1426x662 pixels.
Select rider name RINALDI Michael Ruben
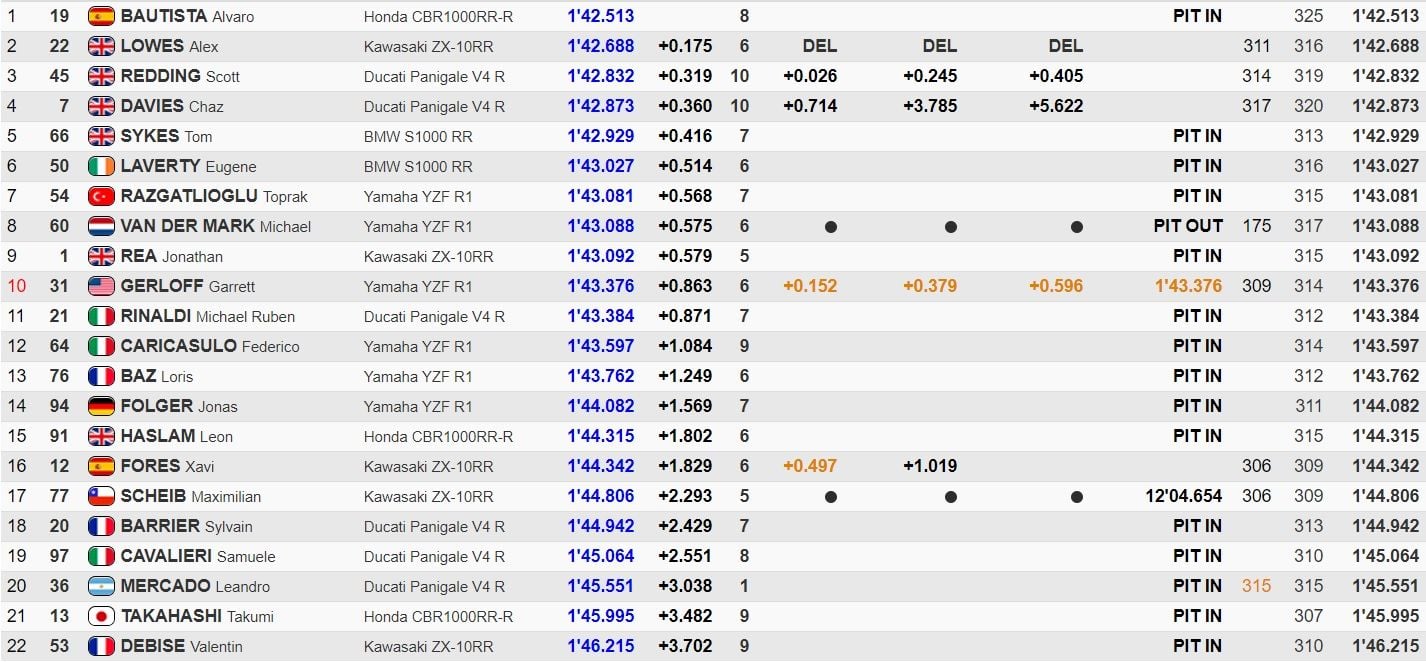[208, 316]
